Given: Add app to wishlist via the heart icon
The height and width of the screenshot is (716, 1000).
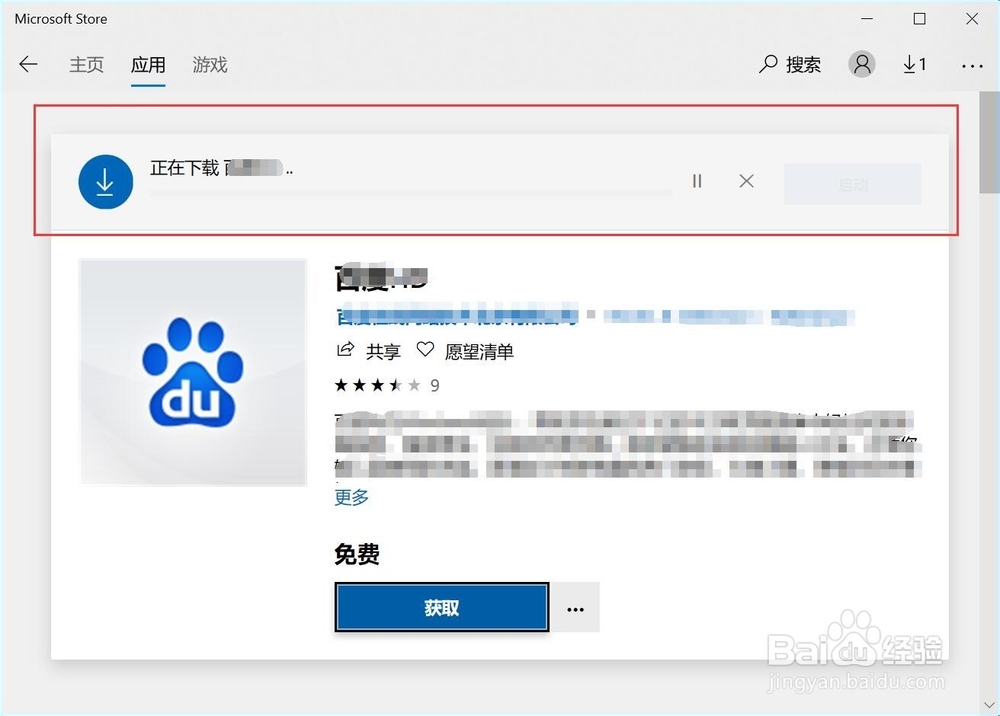Looking at the screenshot, I should tap(425, 350).
